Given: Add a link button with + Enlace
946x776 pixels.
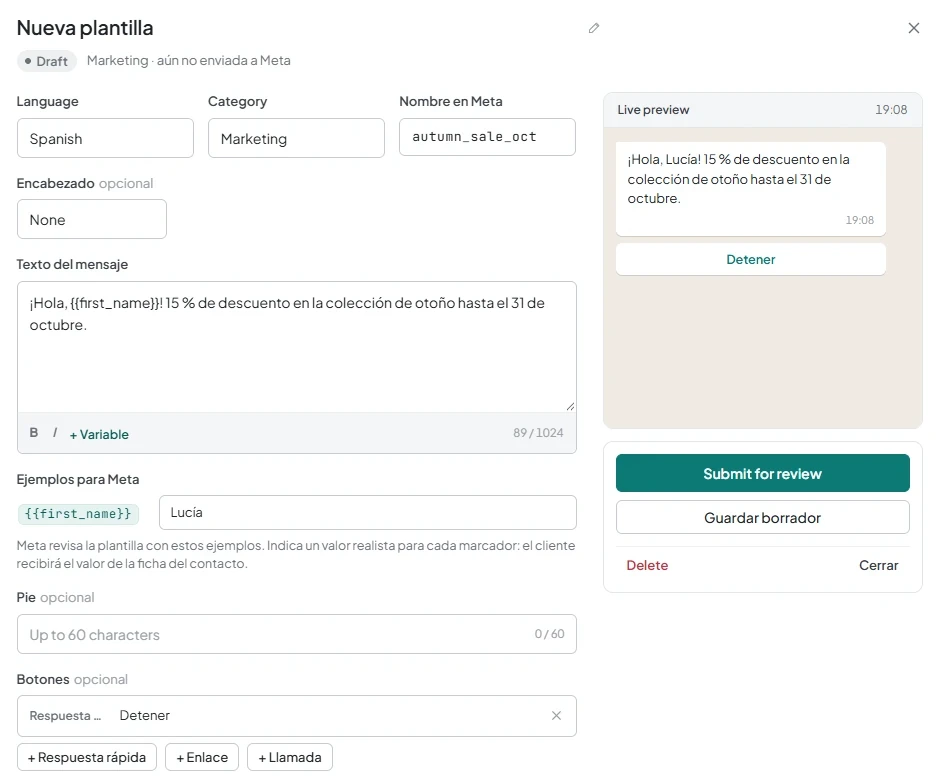Looking at the screenshot, I should [x=202, y=757].
